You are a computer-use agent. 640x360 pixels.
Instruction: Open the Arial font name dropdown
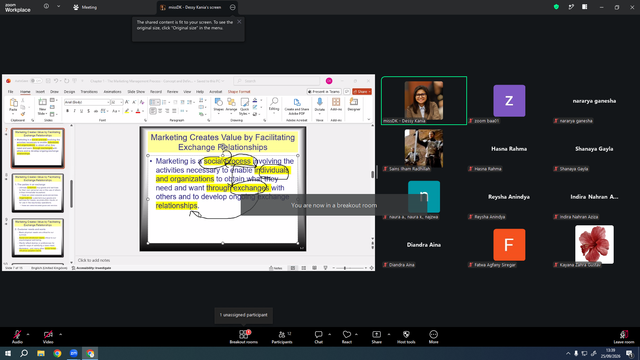tap(108, 102)
